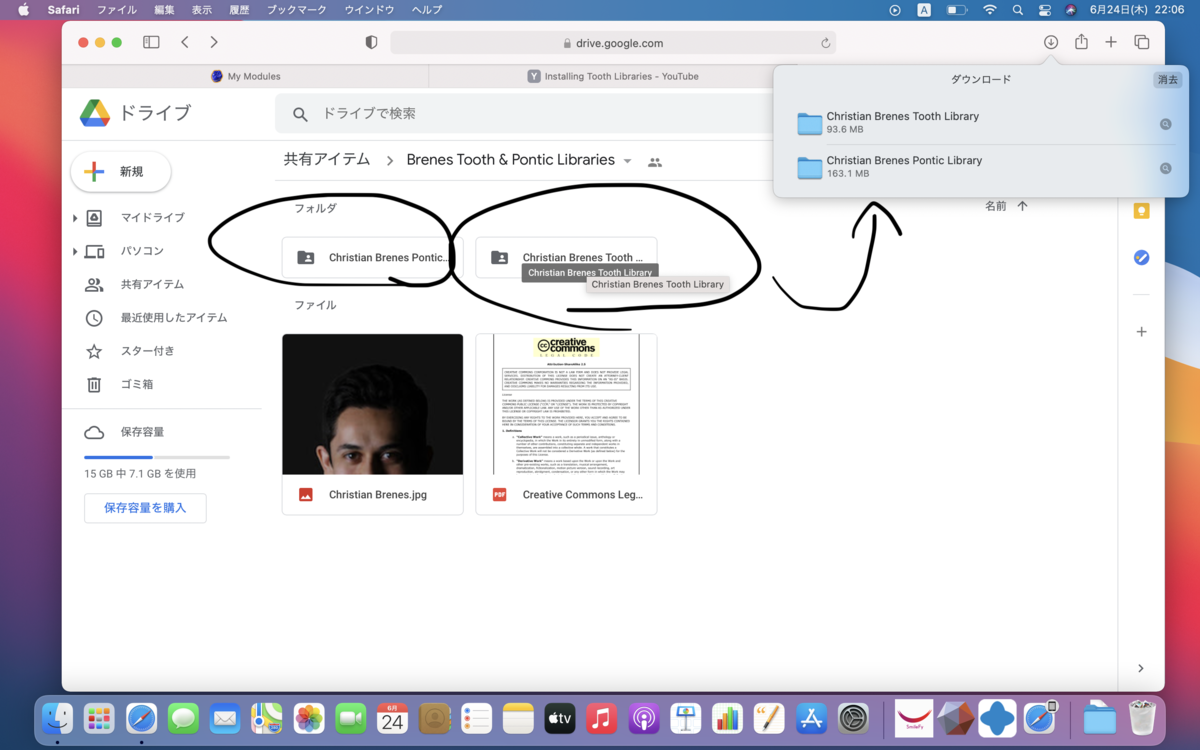The height and width of the screenshot is (750, 1200).
Task: Open the 編集 menu
Action: pyautogui.click(x=164, y=10)
